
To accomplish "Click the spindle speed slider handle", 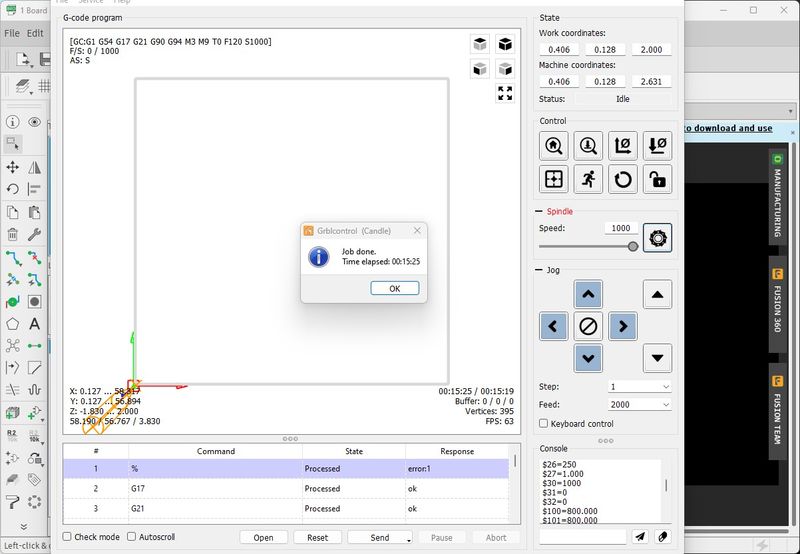I will pyautogui.click(x=633, y=247).
